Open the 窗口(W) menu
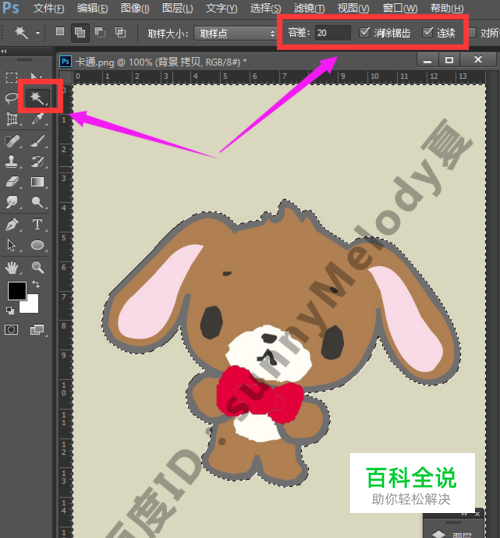 pos(400,8)
